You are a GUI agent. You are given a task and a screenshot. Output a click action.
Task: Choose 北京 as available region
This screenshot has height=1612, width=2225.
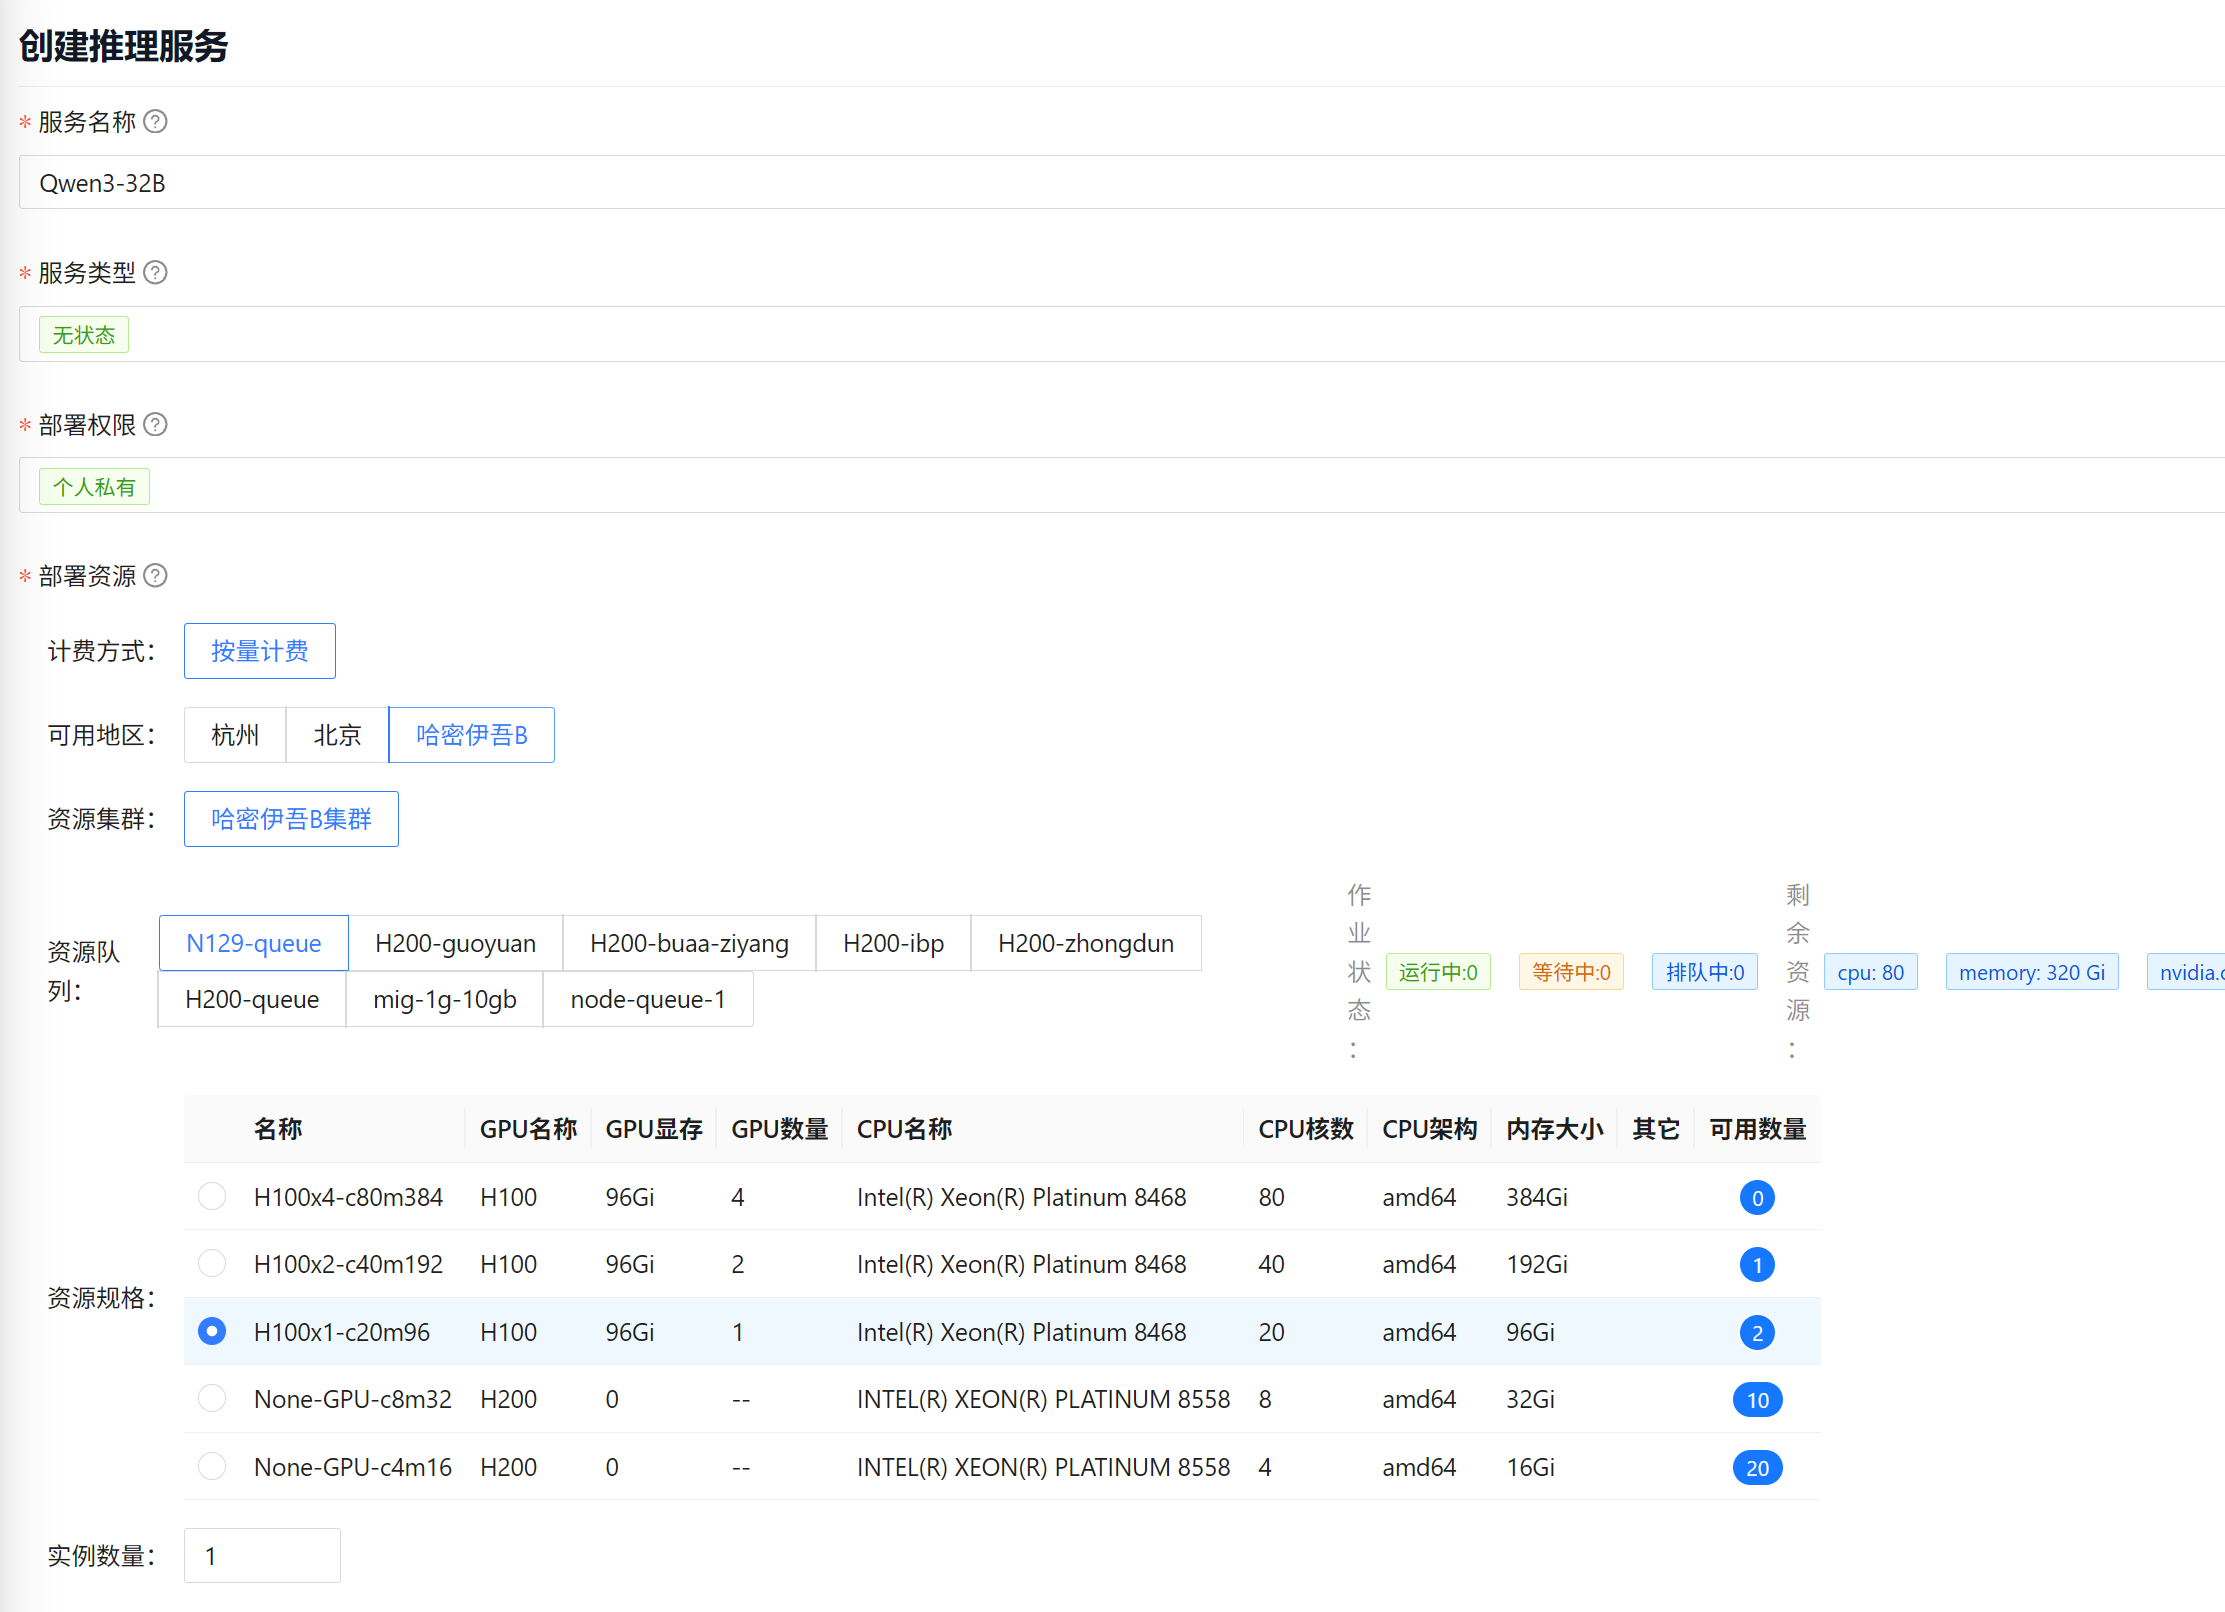click(x=337, y=735)
